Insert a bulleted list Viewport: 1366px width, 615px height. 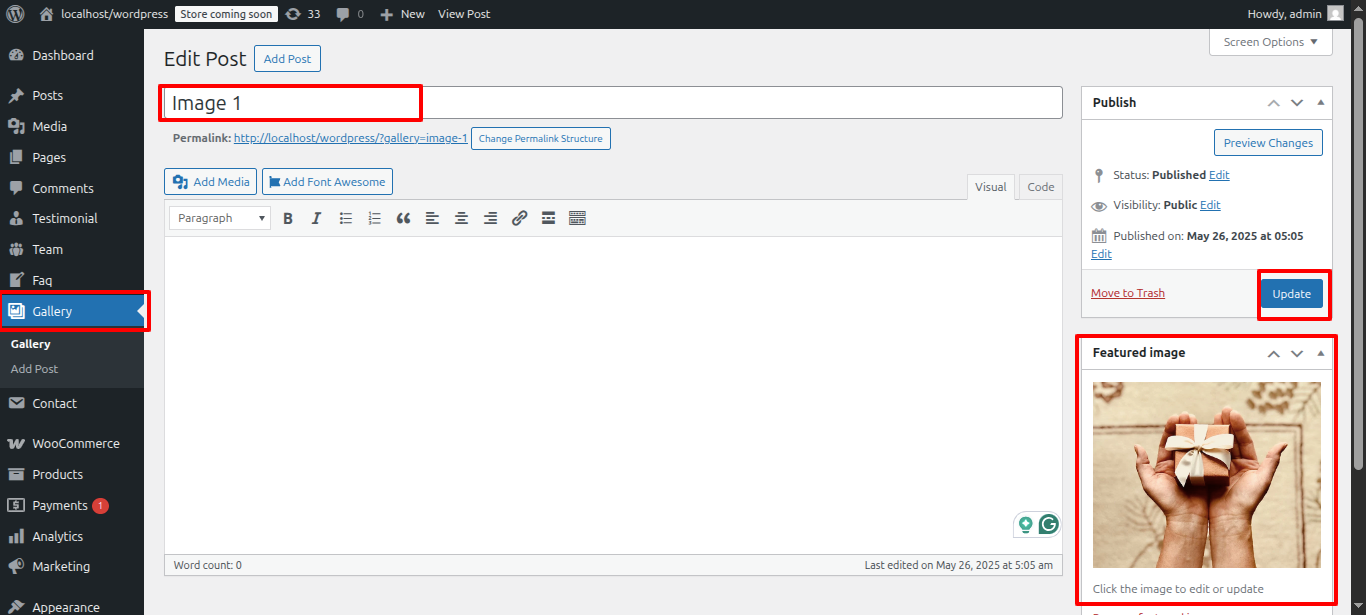(x=346, y=218)
